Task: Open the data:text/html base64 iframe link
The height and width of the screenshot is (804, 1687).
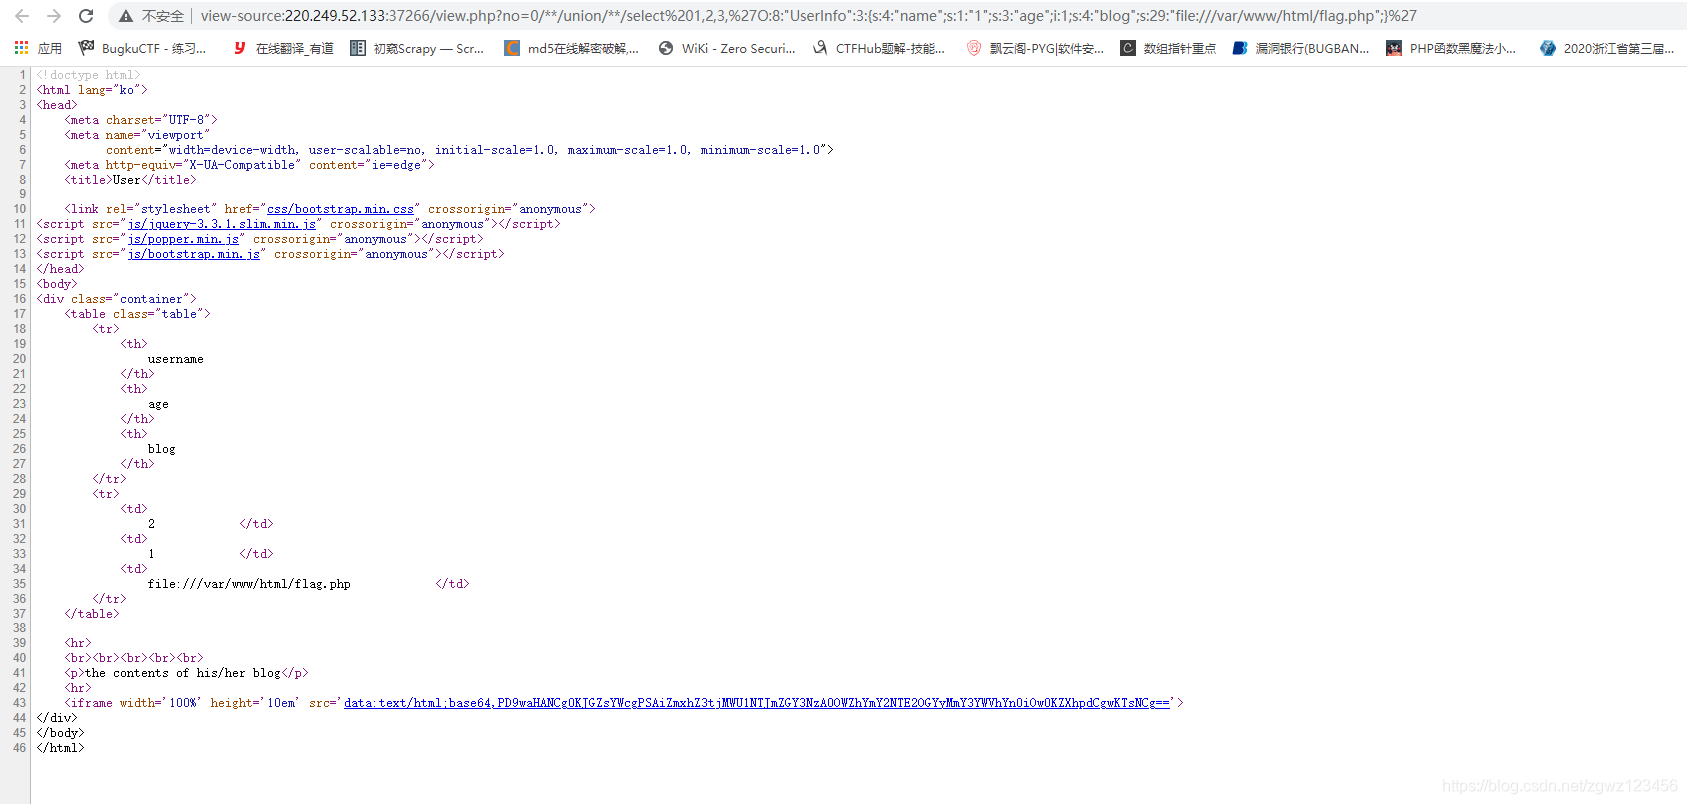Action: (757, 703)
